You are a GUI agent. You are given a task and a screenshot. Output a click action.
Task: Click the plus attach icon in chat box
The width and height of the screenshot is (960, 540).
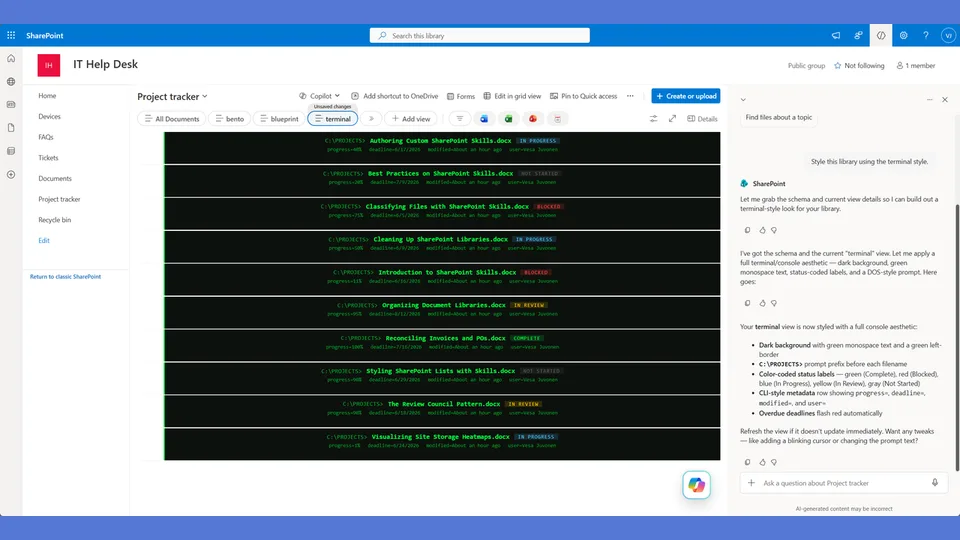[x=751, y=483]
